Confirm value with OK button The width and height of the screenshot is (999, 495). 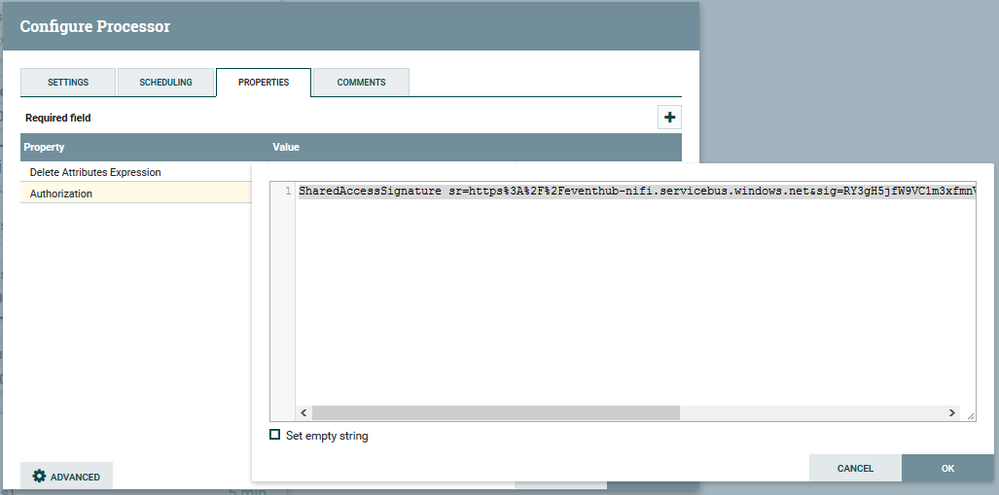click(x=947, y=468)
